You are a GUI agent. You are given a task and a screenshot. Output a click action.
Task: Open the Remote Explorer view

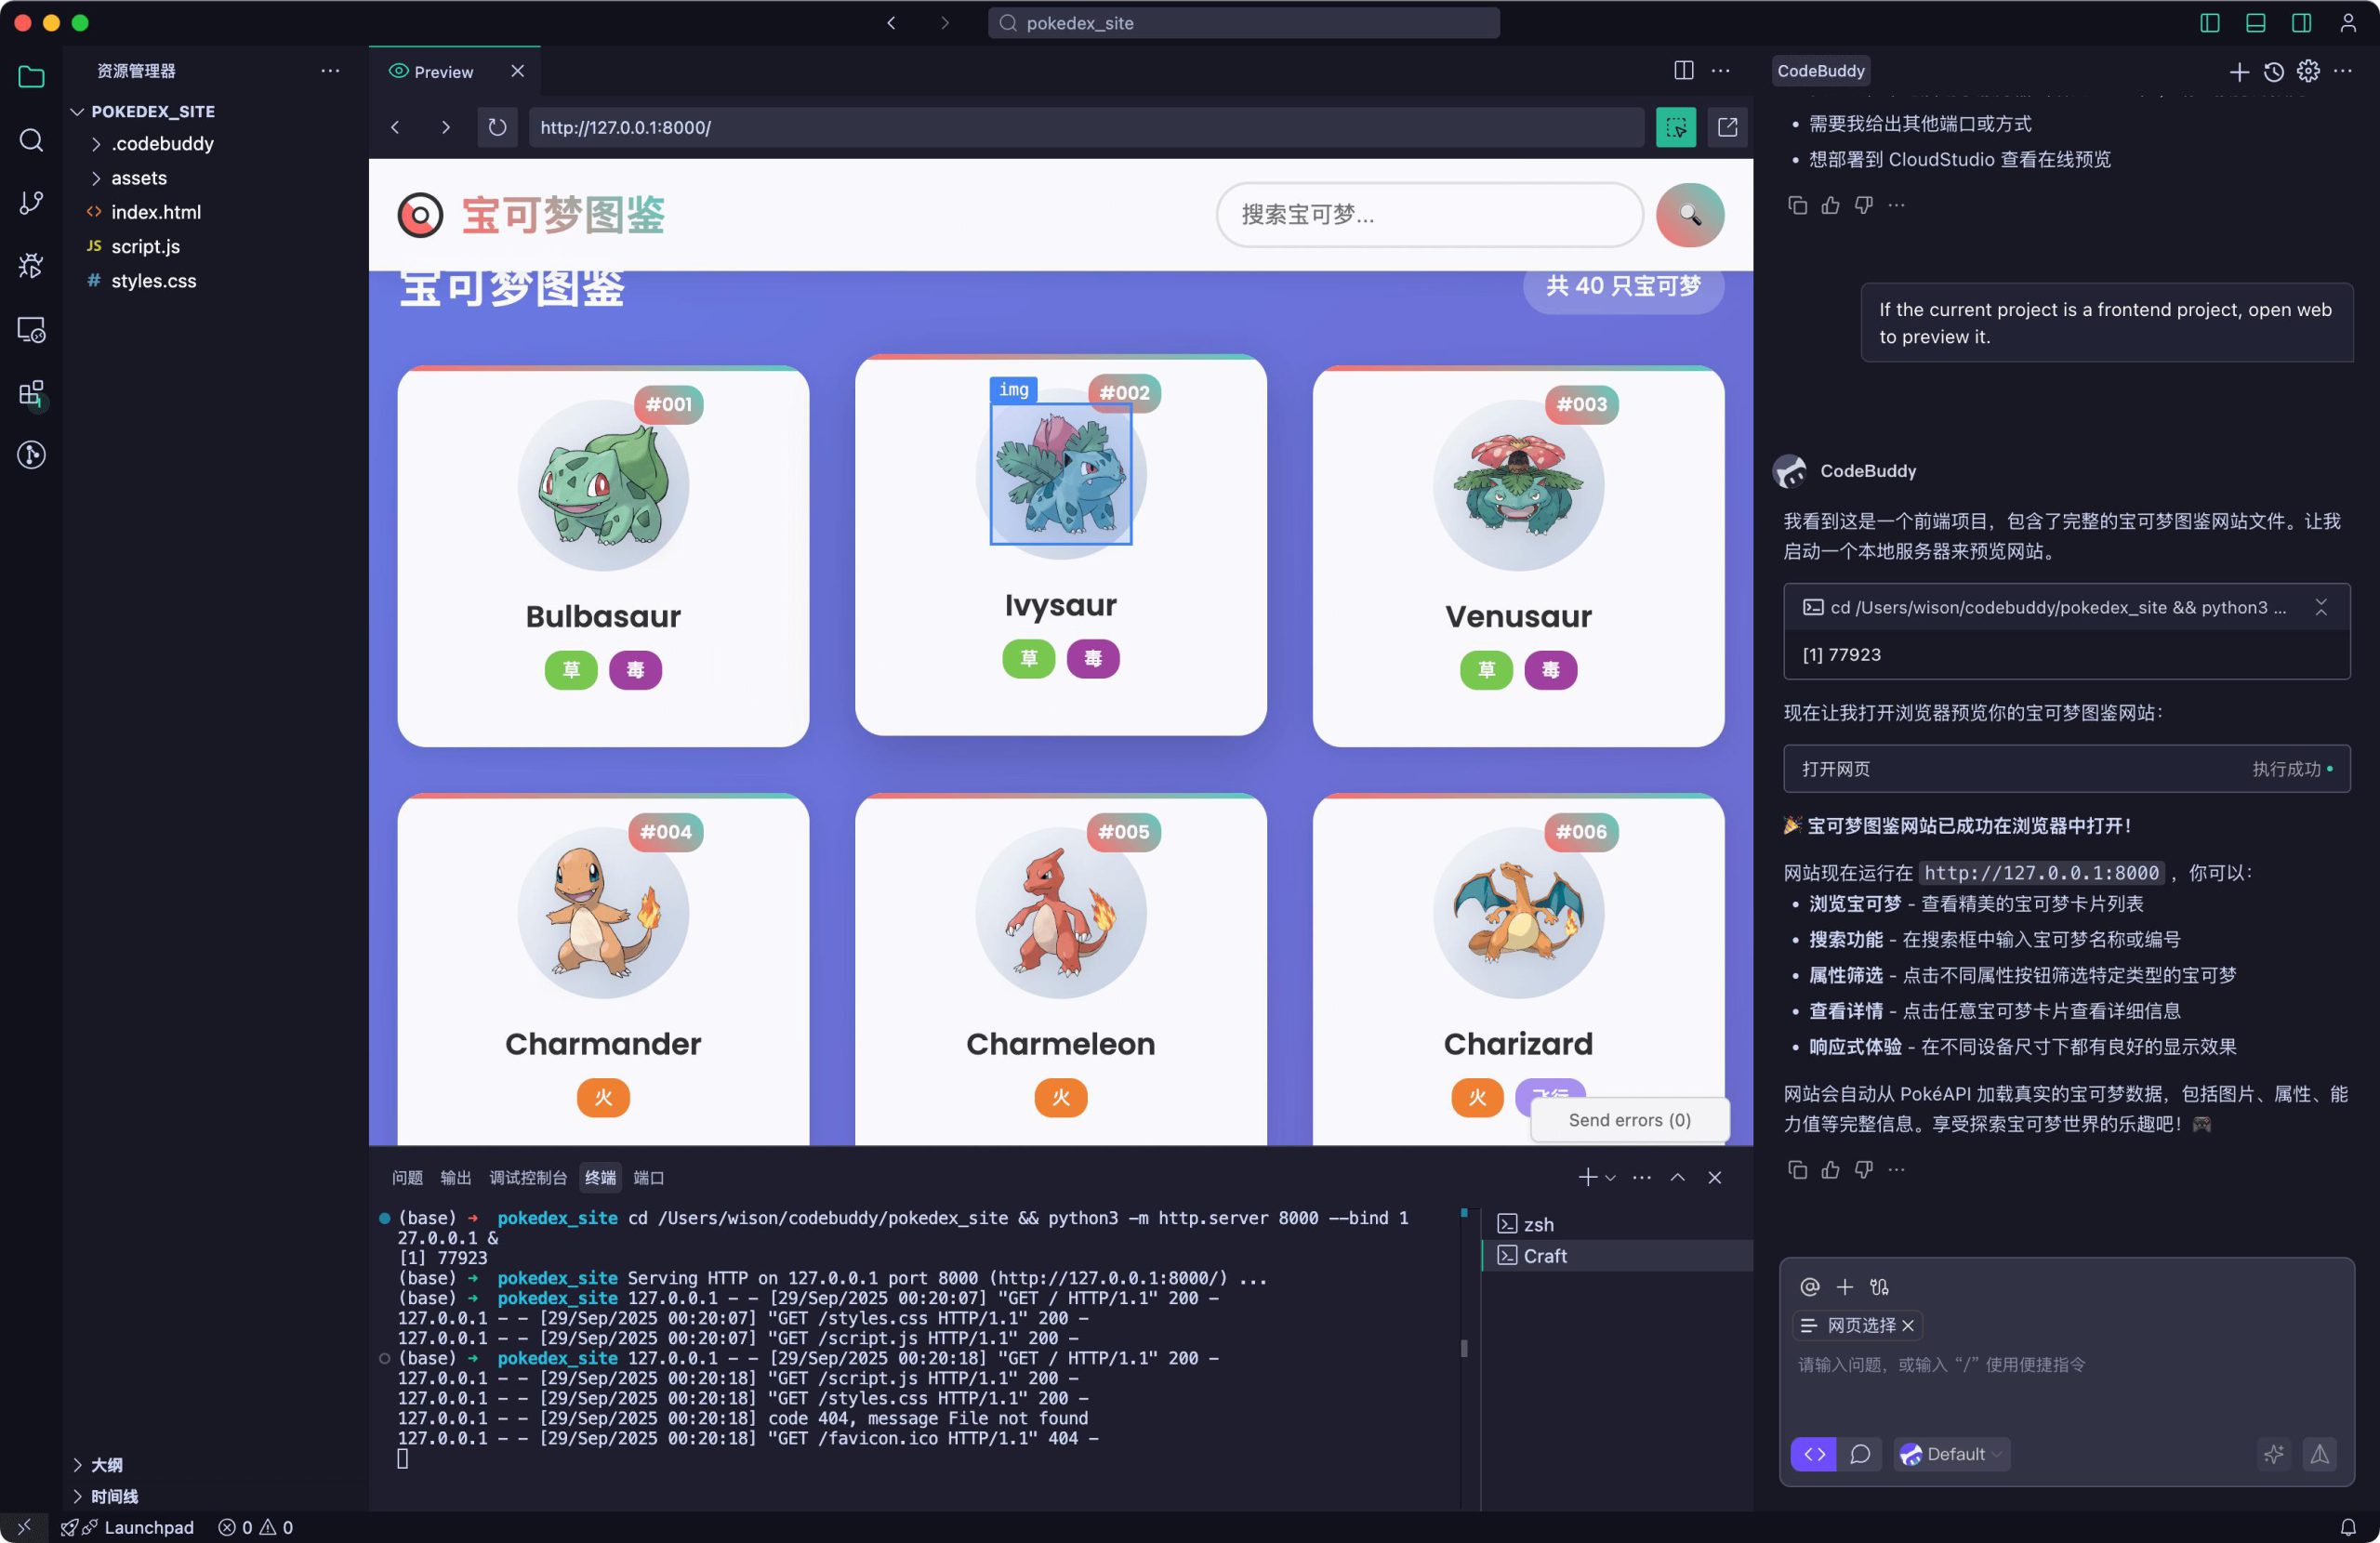[31, 330]
